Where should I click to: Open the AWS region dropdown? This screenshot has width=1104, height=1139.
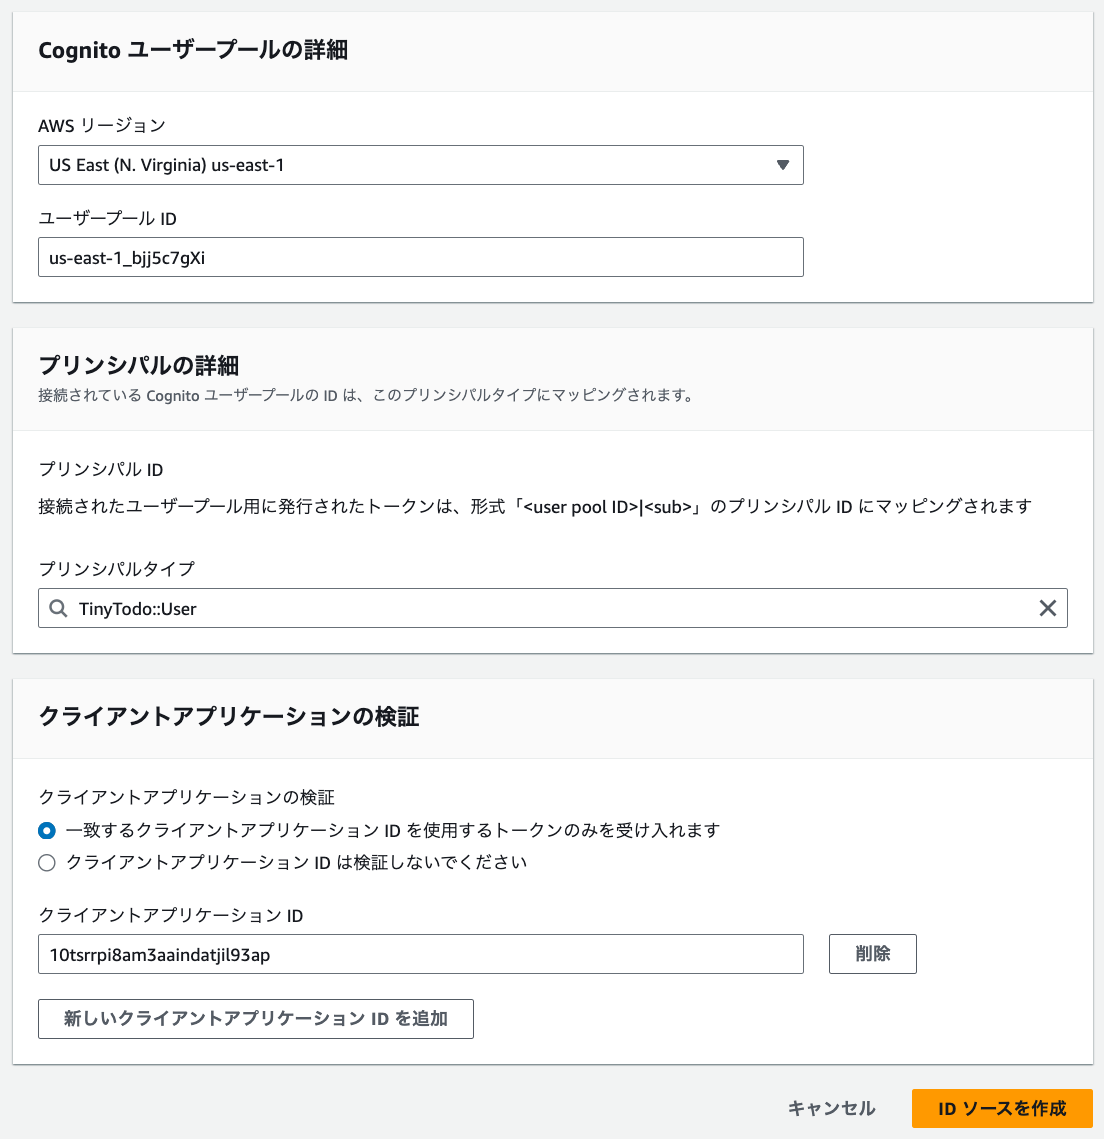pos(420,165)
